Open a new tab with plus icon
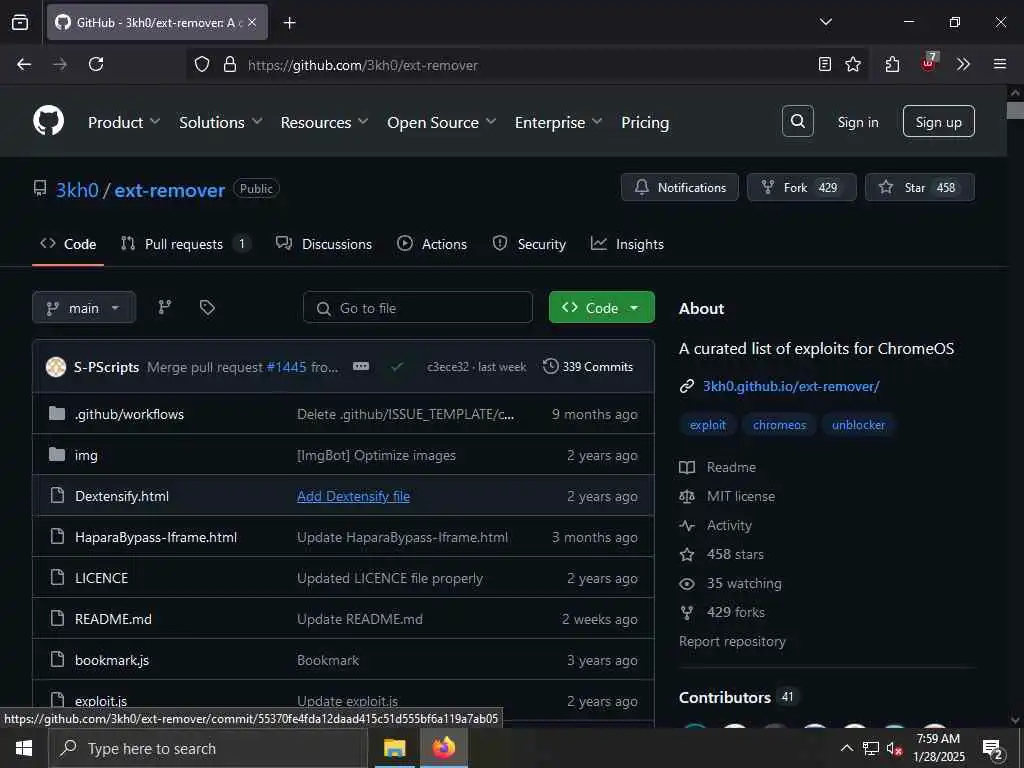1024x768 pixels. tap(290, 23)
